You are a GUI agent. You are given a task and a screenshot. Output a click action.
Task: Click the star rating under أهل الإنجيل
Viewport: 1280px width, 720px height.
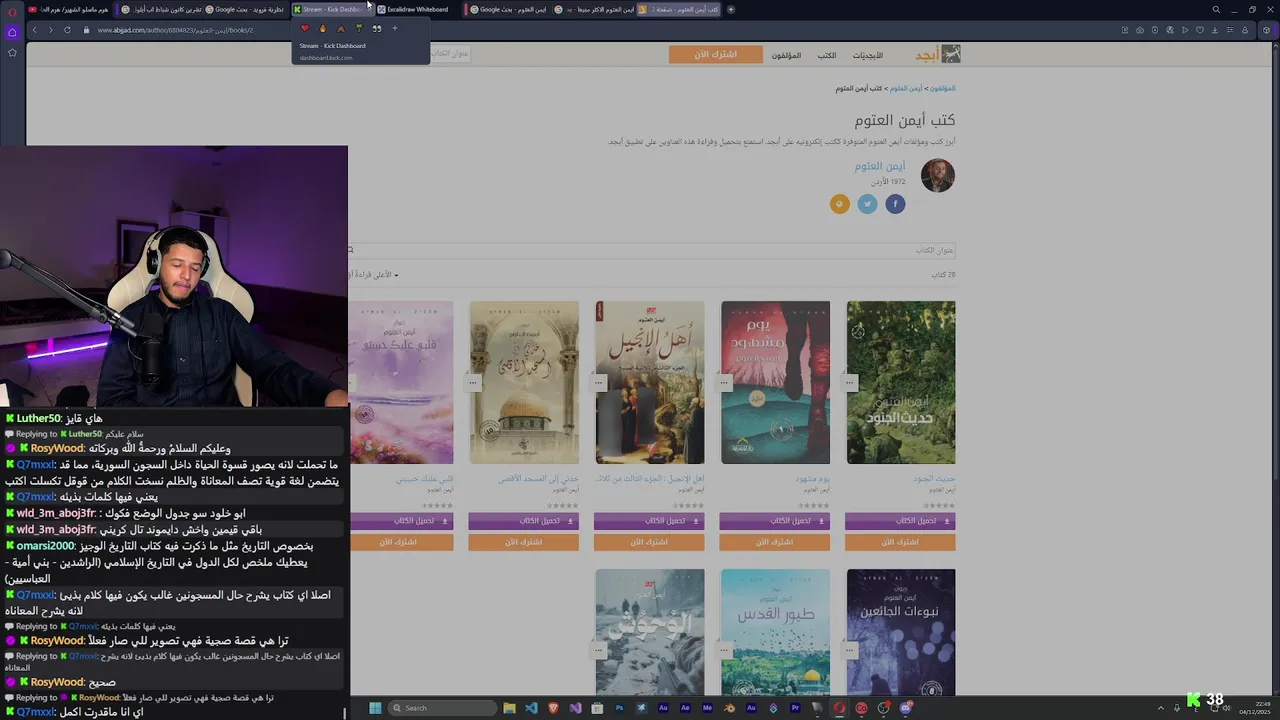[688, 506]
